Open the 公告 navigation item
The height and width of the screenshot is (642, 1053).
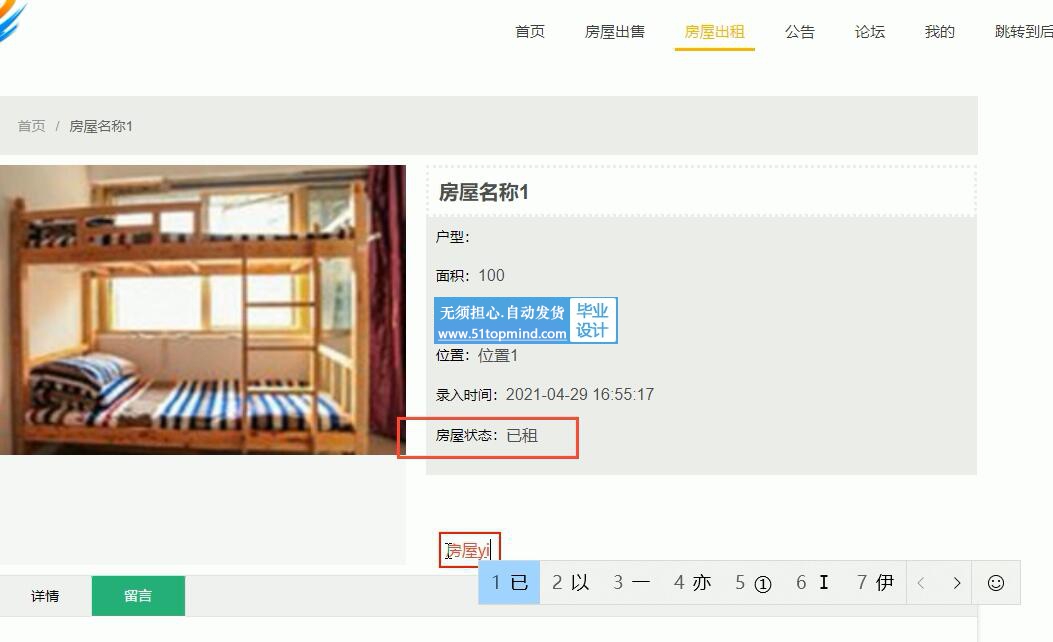[800, 32]
